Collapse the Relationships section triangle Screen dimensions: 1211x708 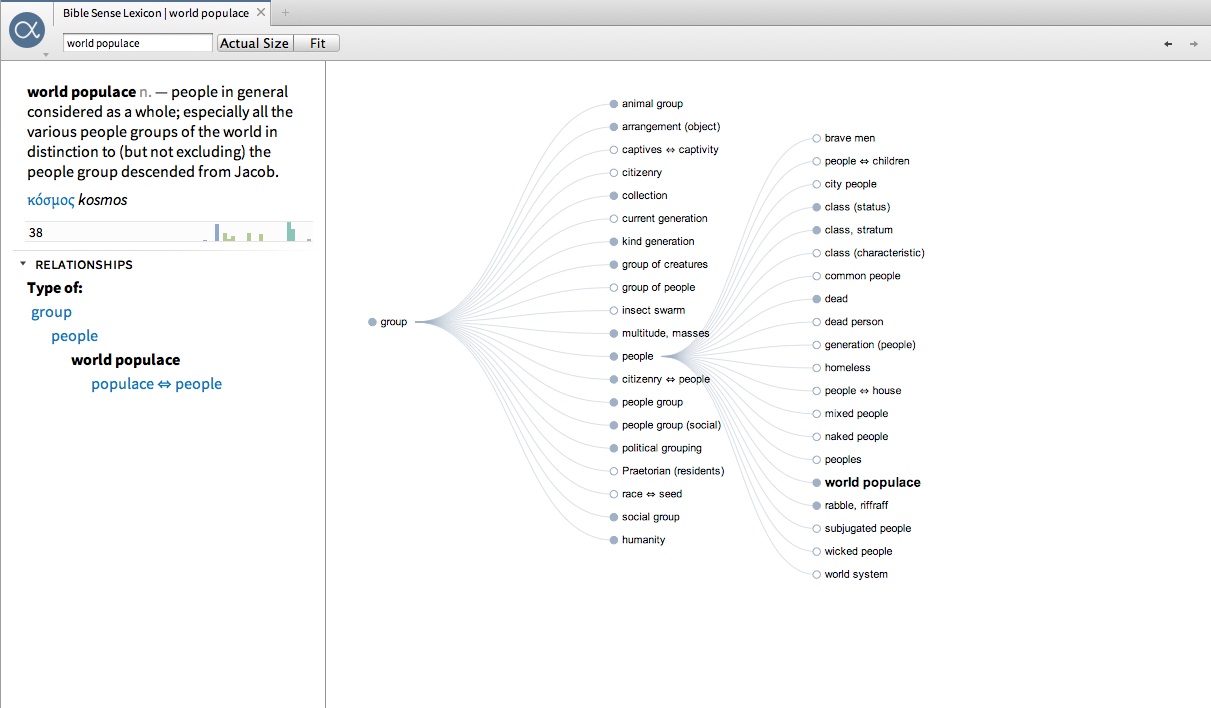[x=23, y=265]
